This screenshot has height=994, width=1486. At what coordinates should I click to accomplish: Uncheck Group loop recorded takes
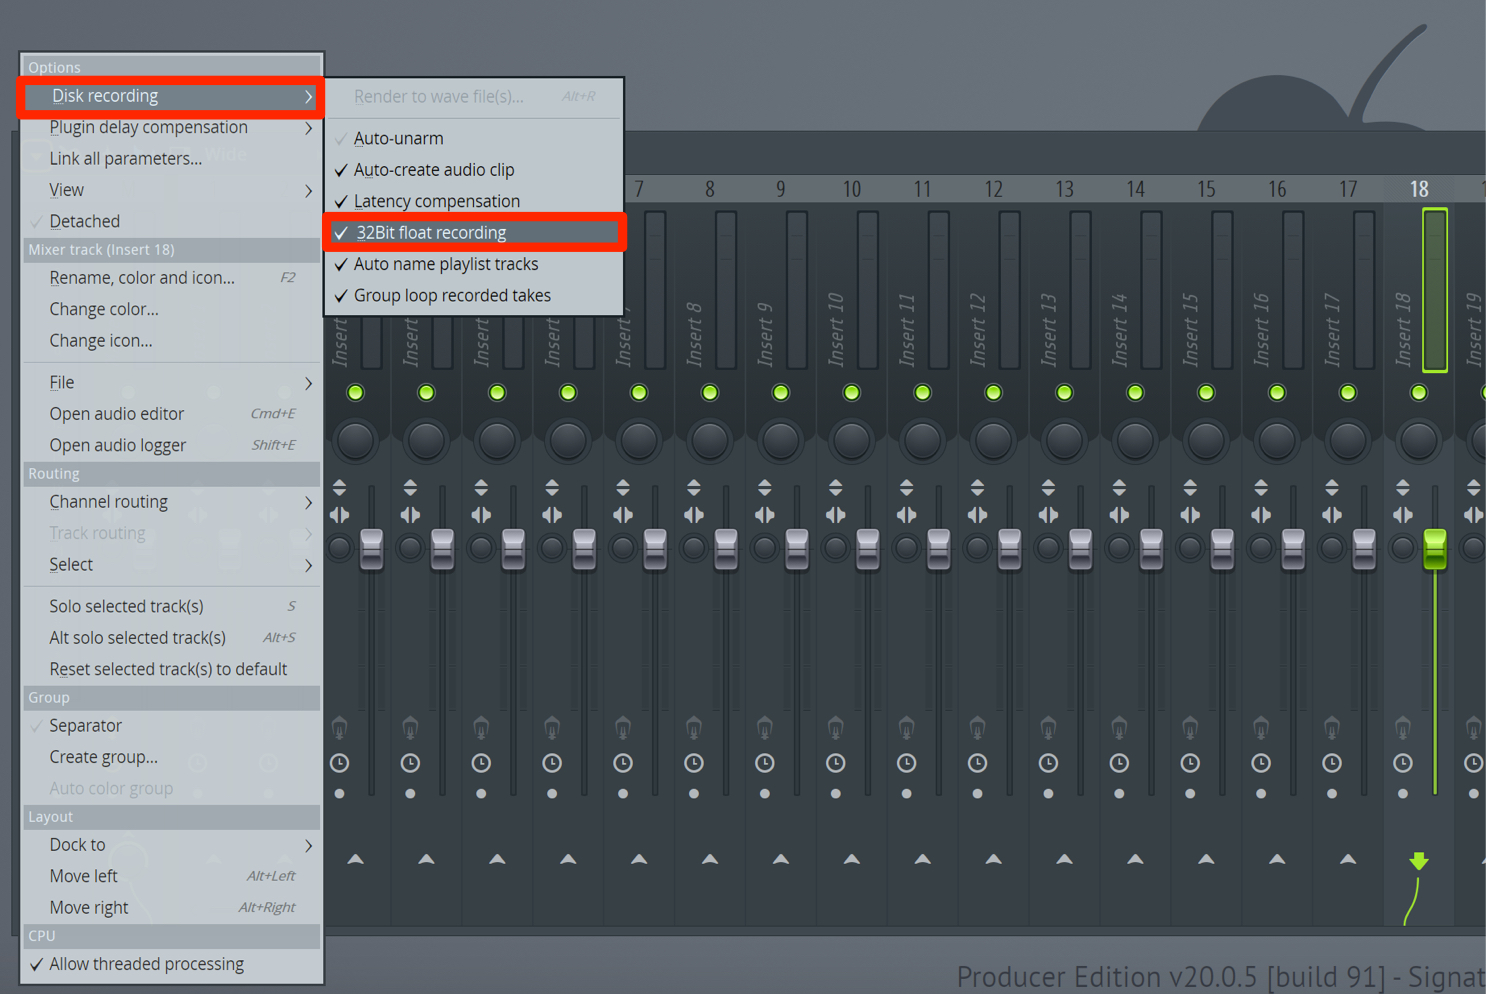pos(473,295)
